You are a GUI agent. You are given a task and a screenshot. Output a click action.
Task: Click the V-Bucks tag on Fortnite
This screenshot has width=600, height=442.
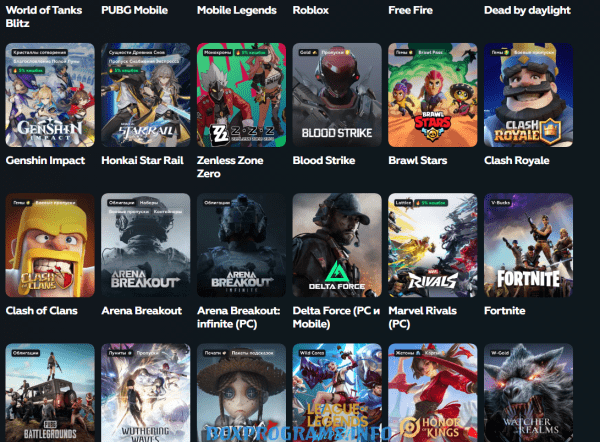pos(501,203)
